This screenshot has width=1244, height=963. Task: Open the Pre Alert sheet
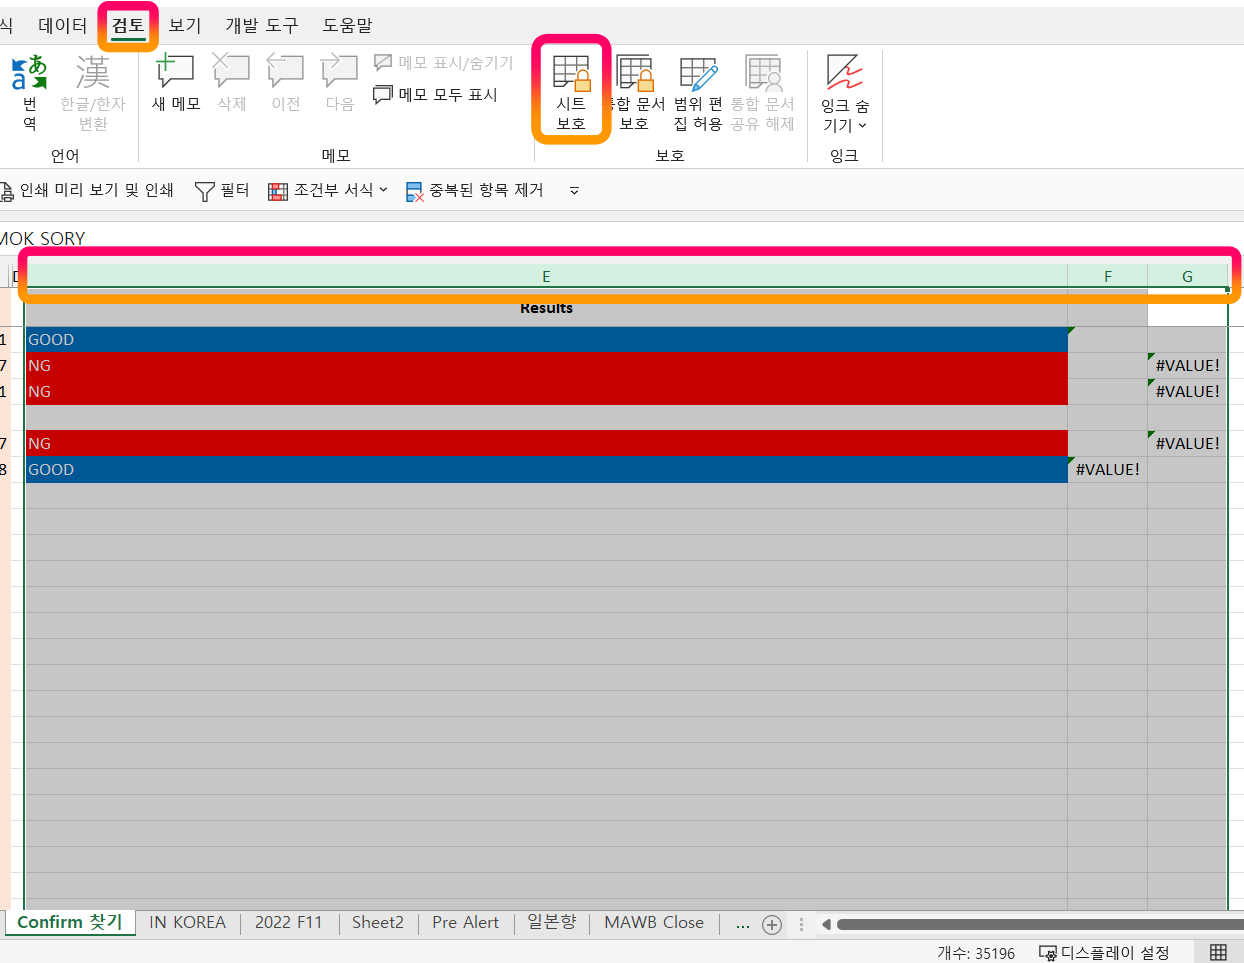click(465, 922)
